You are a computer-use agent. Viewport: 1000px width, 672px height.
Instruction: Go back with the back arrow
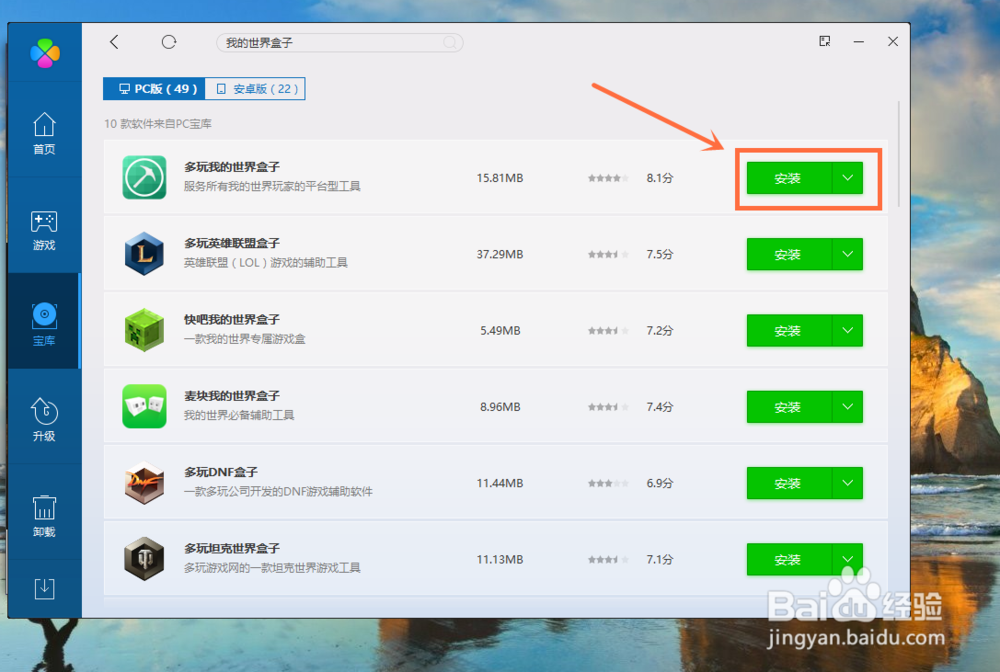click(114, 42)
